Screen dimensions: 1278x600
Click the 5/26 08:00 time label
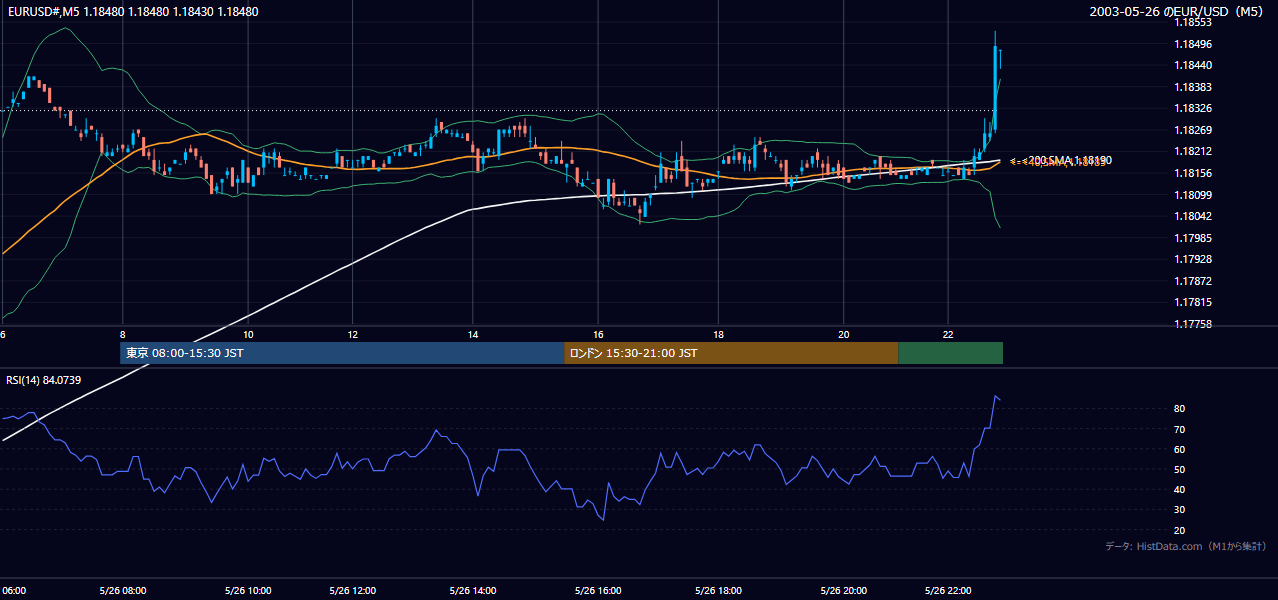click(x=122, y=591)
